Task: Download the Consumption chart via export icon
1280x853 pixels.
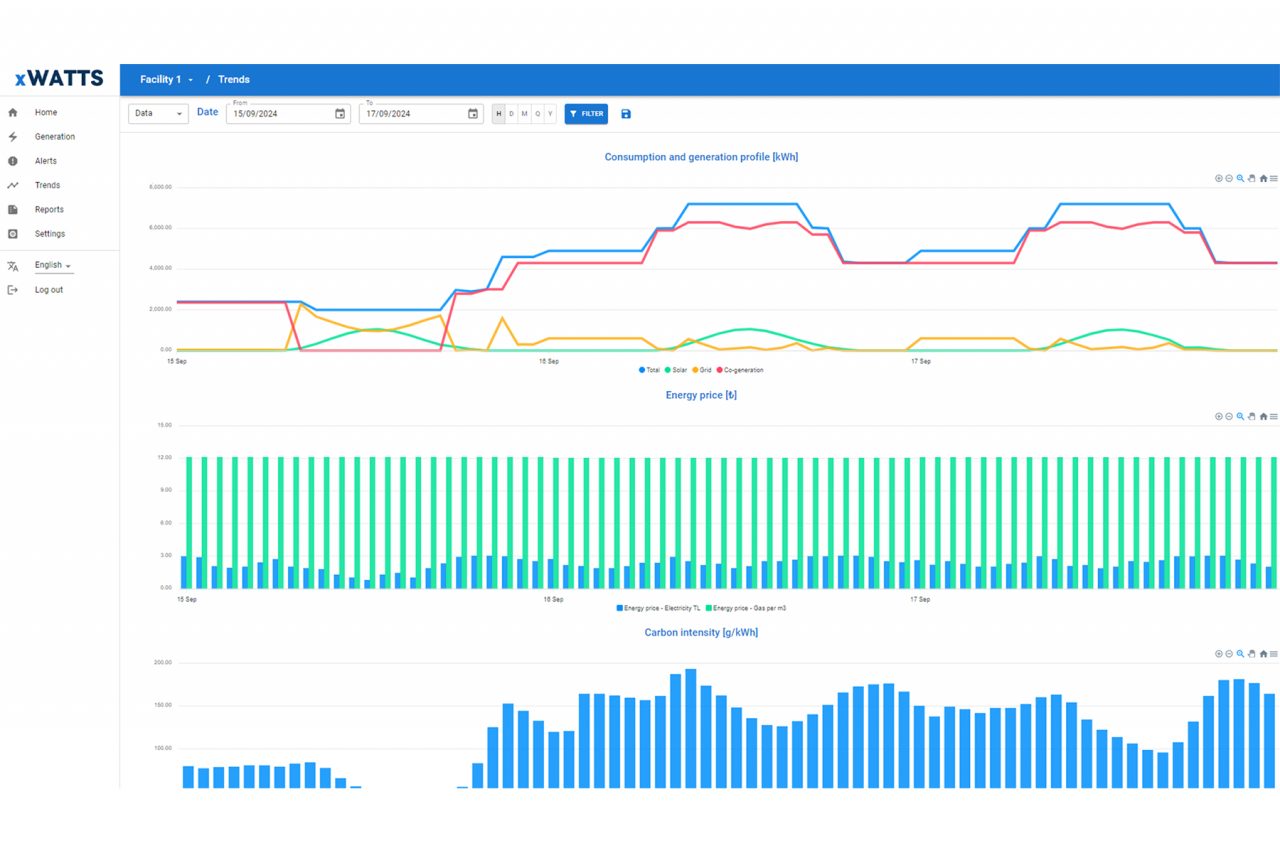Action: point(1251,178)
